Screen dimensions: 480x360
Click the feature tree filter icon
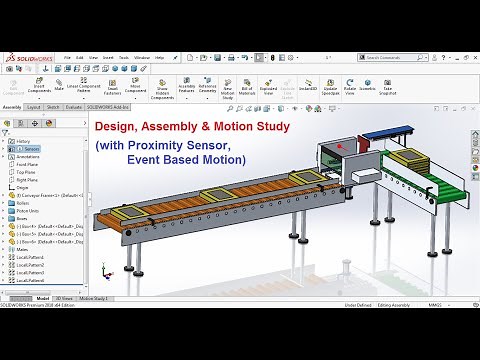coord(4,133)
